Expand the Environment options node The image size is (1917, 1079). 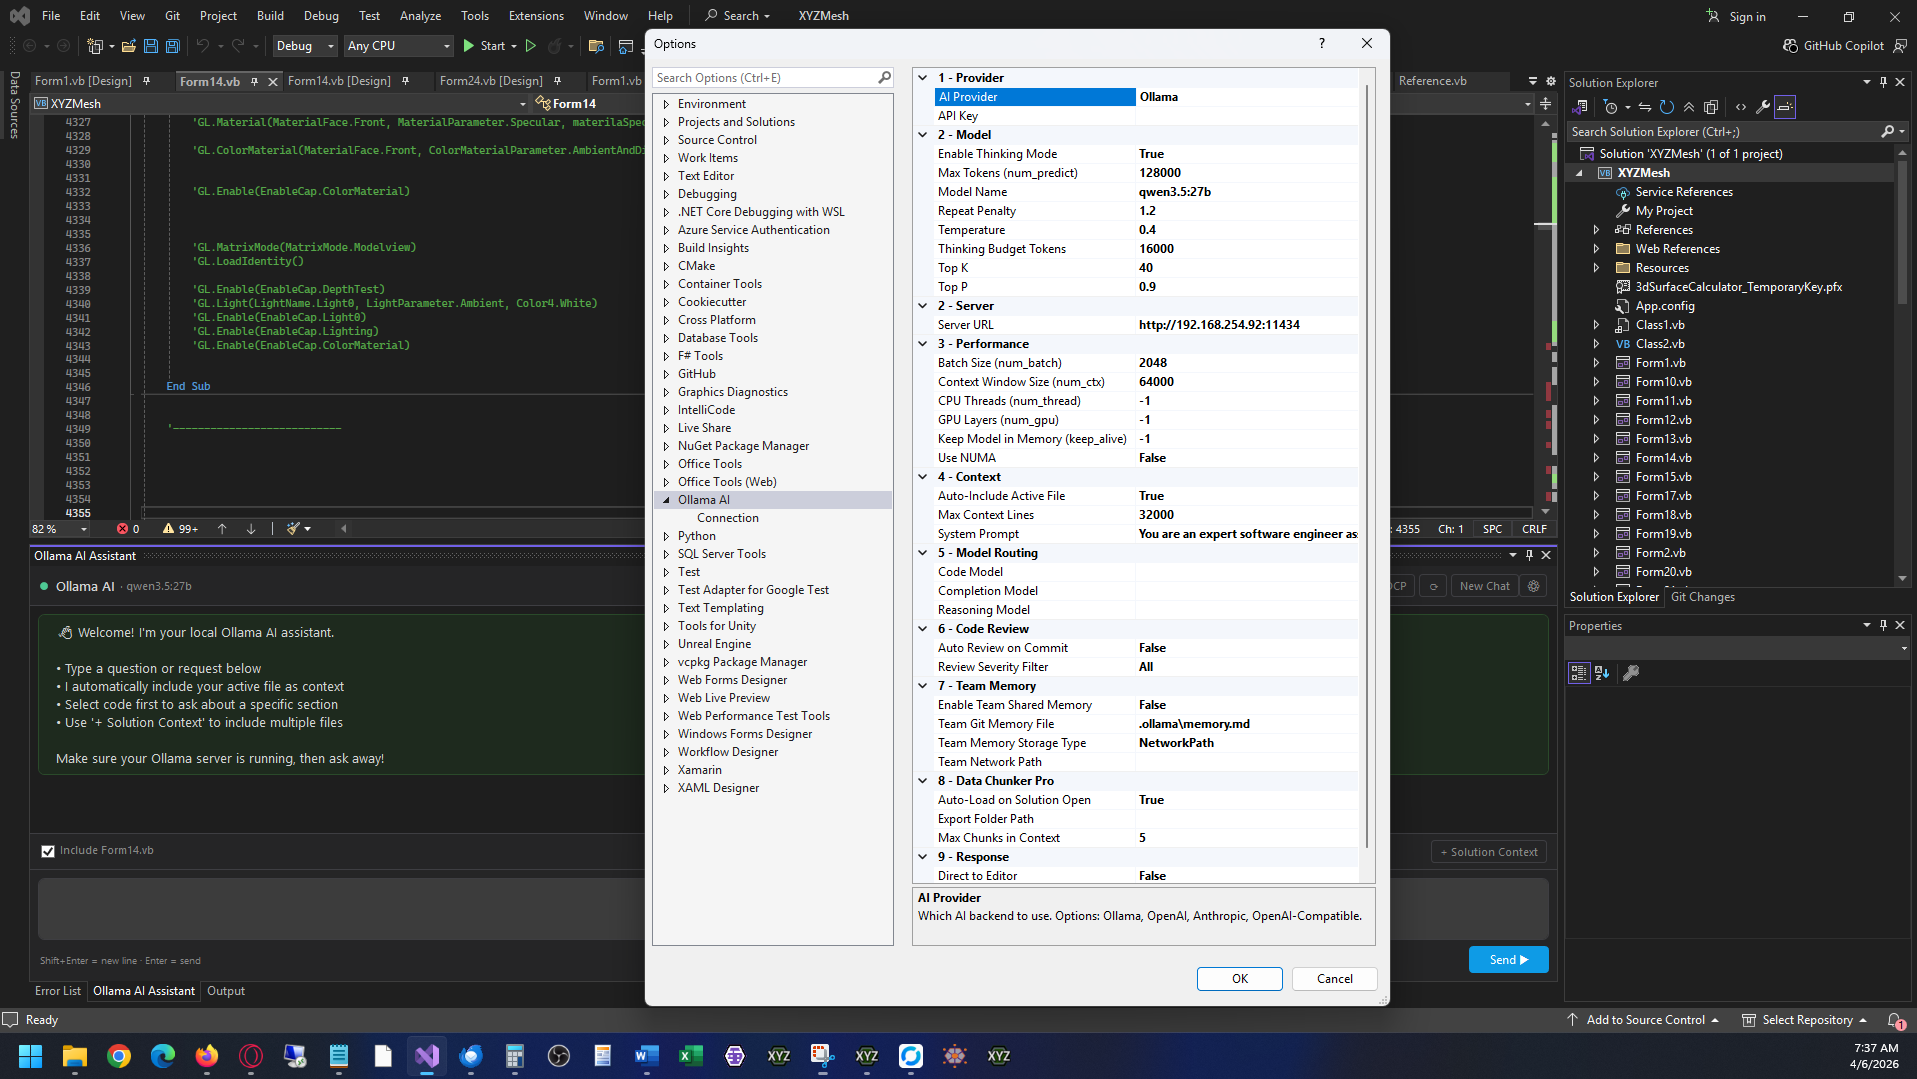pyautogui.click(x=667, y=104)
